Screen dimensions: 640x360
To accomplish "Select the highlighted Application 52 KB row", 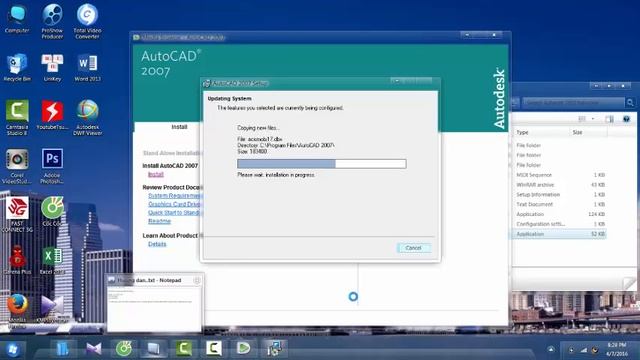I will [x=559, y=234].
